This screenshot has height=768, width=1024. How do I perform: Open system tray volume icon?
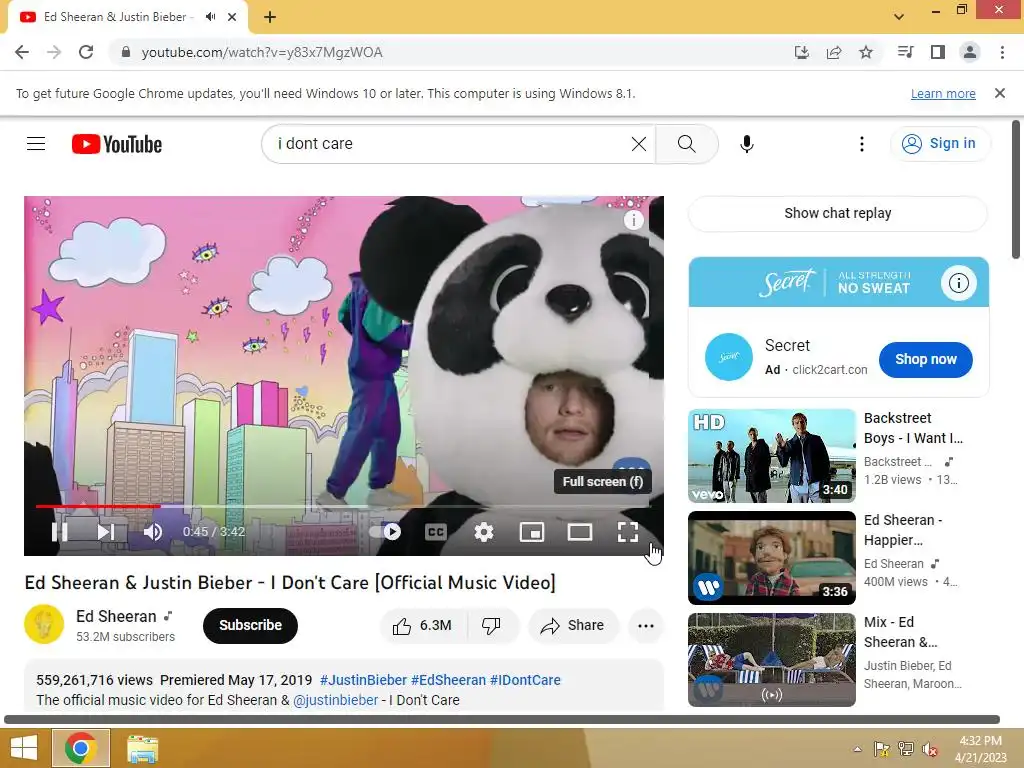929,749
